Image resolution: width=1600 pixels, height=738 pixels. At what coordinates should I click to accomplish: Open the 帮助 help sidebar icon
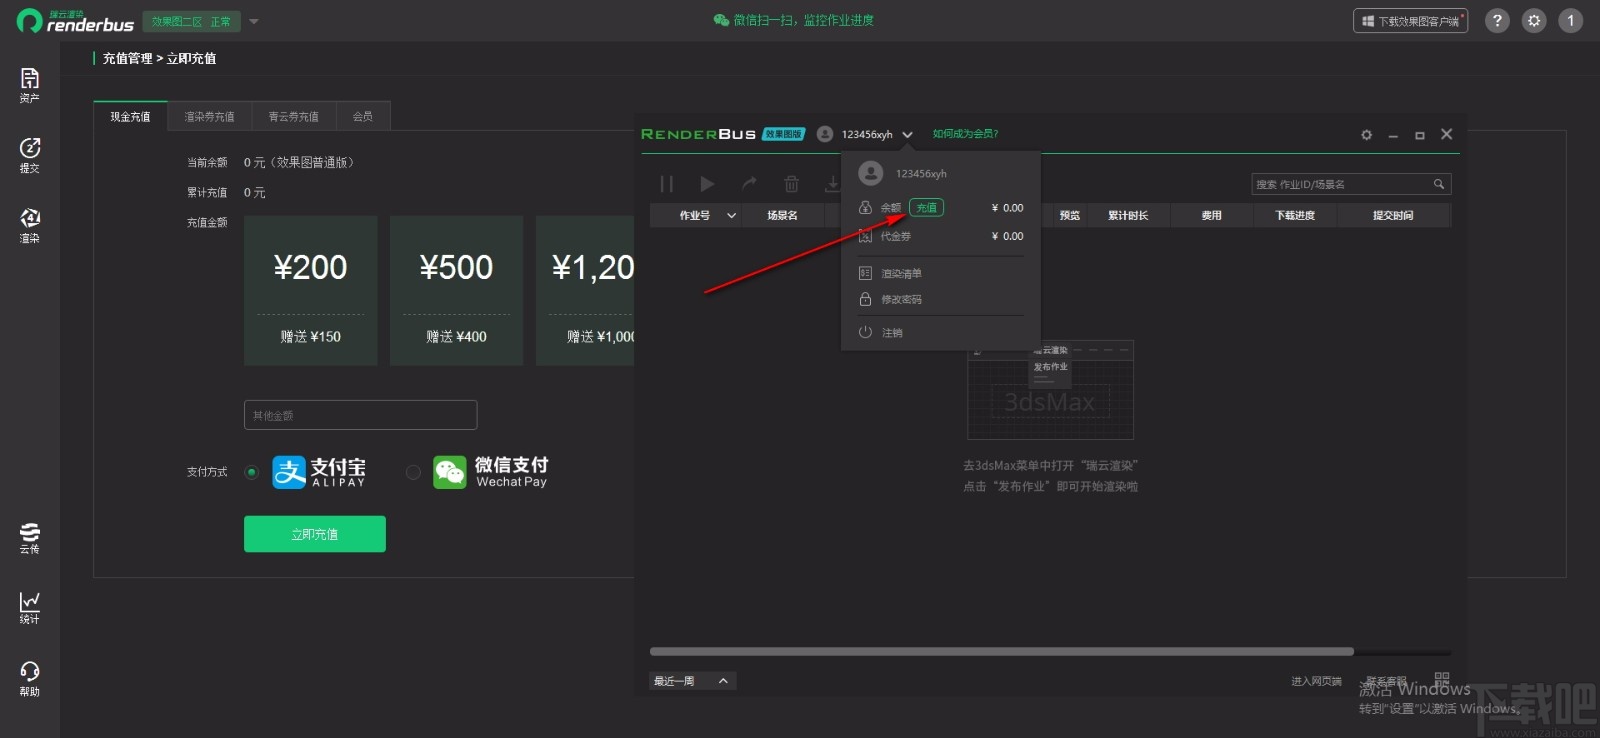30,679
